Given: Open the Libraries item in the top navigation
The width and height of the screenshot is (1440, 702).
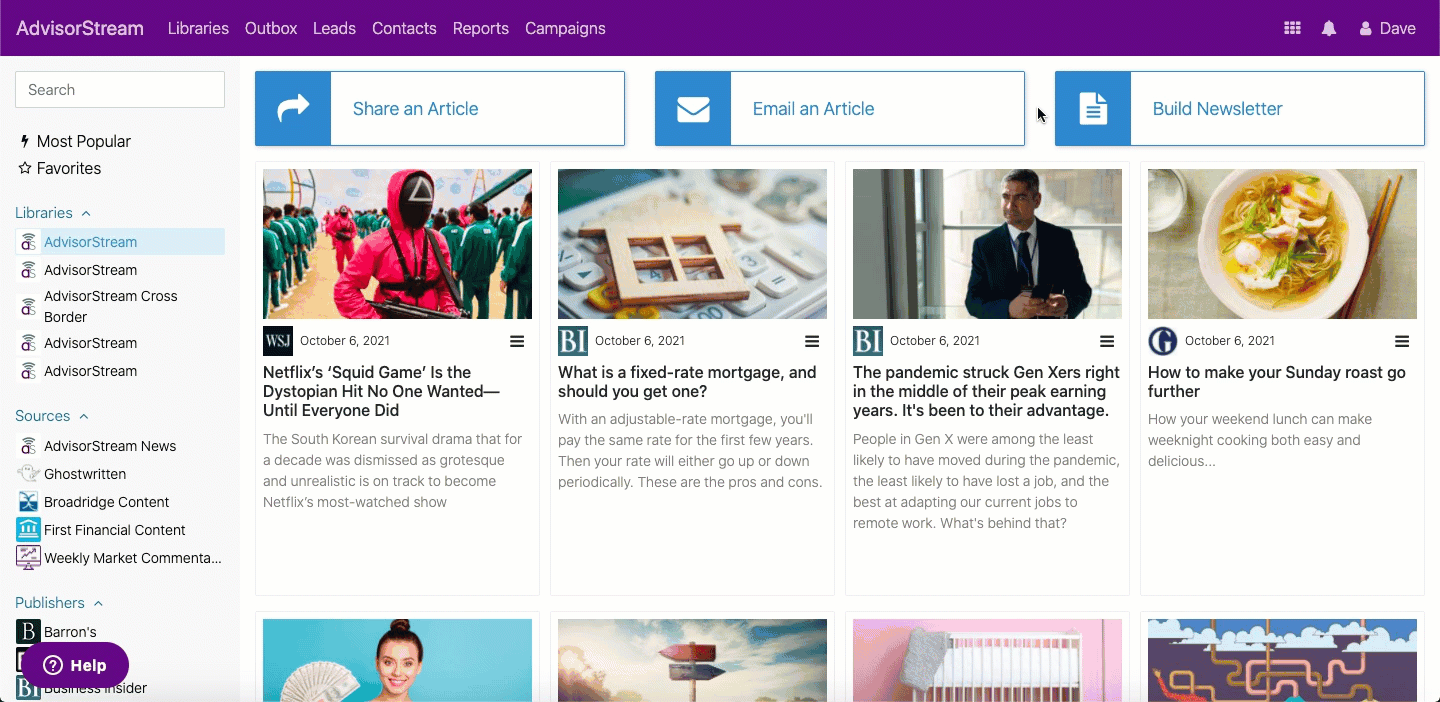Looking at the screenshot, I should click(x=198, y=28).
